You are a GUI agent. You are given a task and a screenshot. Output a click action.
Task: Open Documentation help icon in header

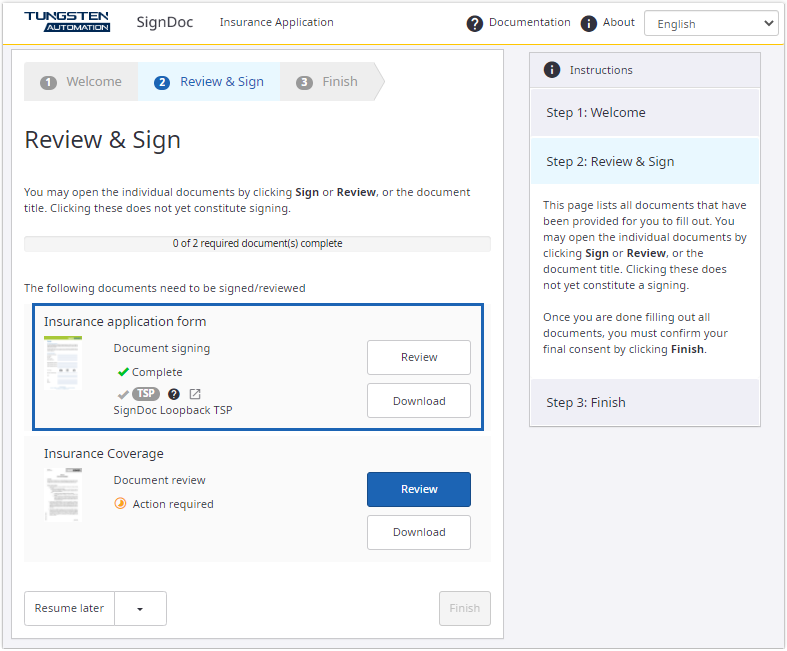tap(475, 23)
